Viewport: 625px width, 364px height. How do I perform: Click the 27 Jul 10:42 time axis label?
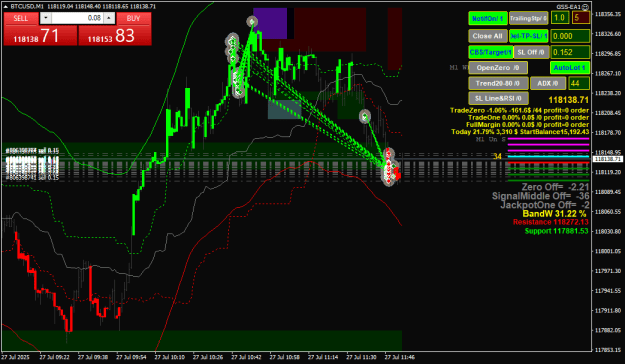246,357
